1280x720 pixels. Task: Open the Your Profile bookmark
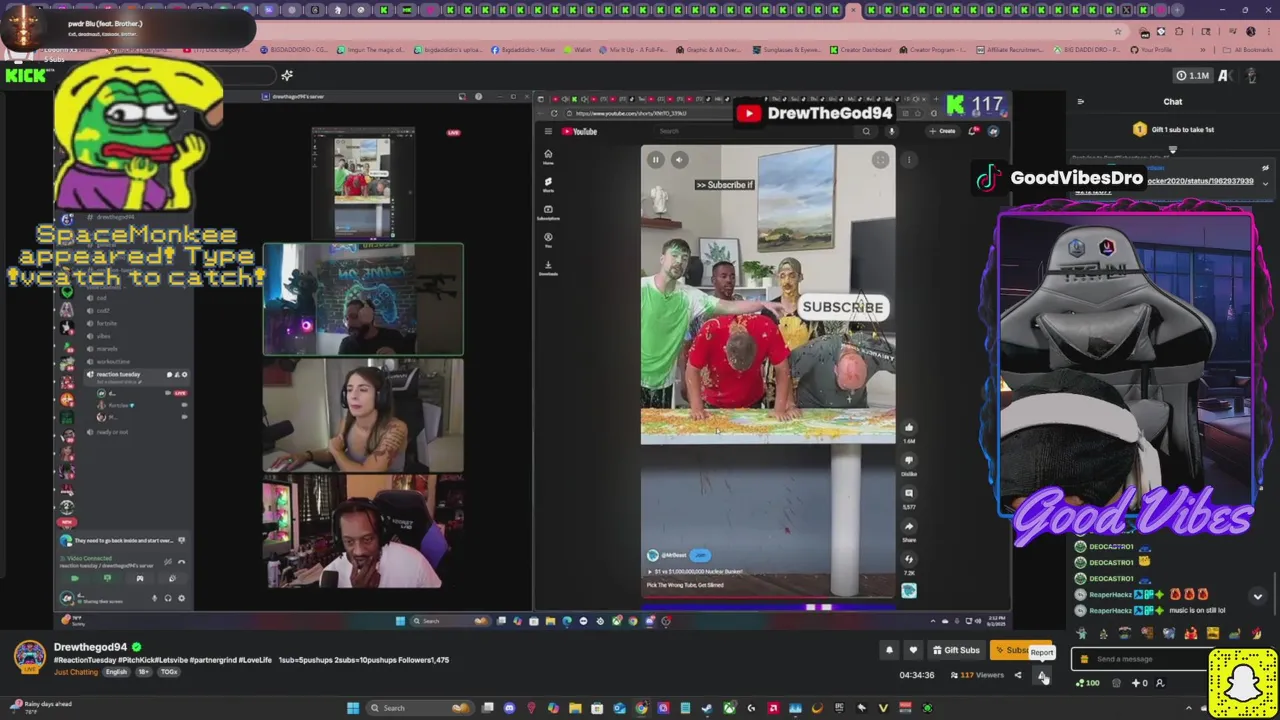click(x=1151, y=50)
